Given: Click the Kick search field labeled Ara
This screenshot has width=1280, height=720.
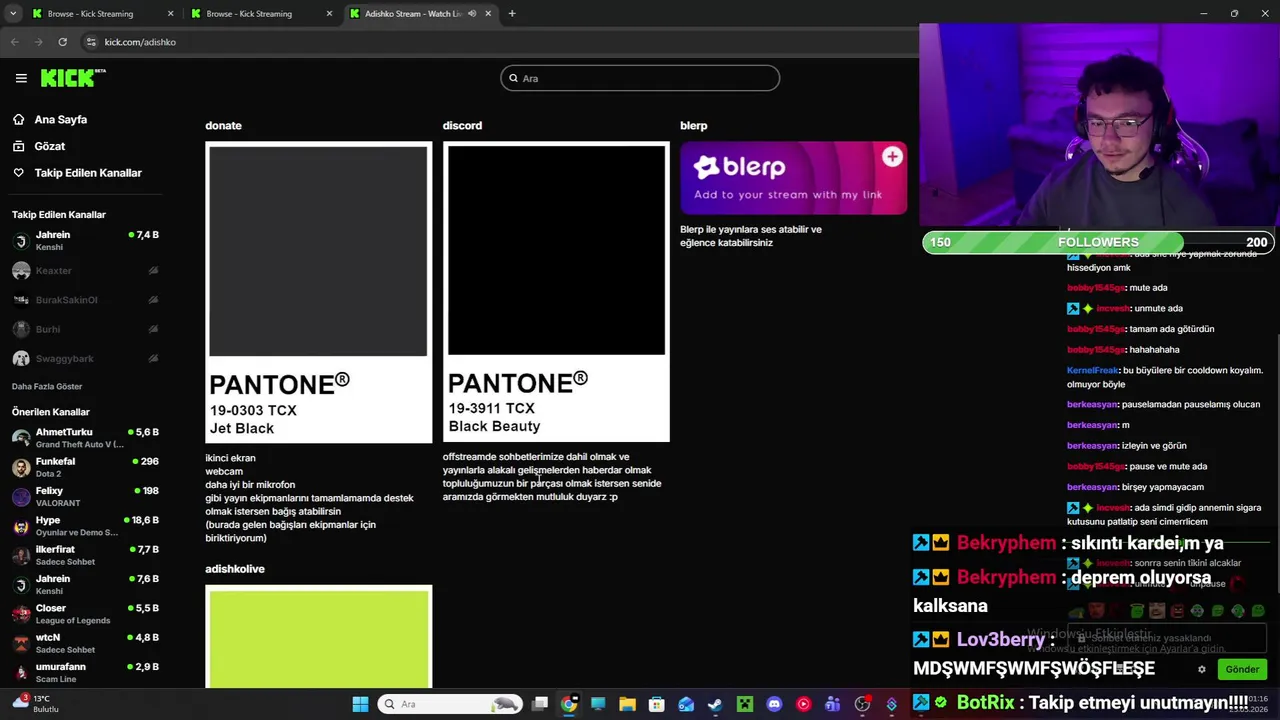Looking at the screenshot, I should click(x=640, y=78).
